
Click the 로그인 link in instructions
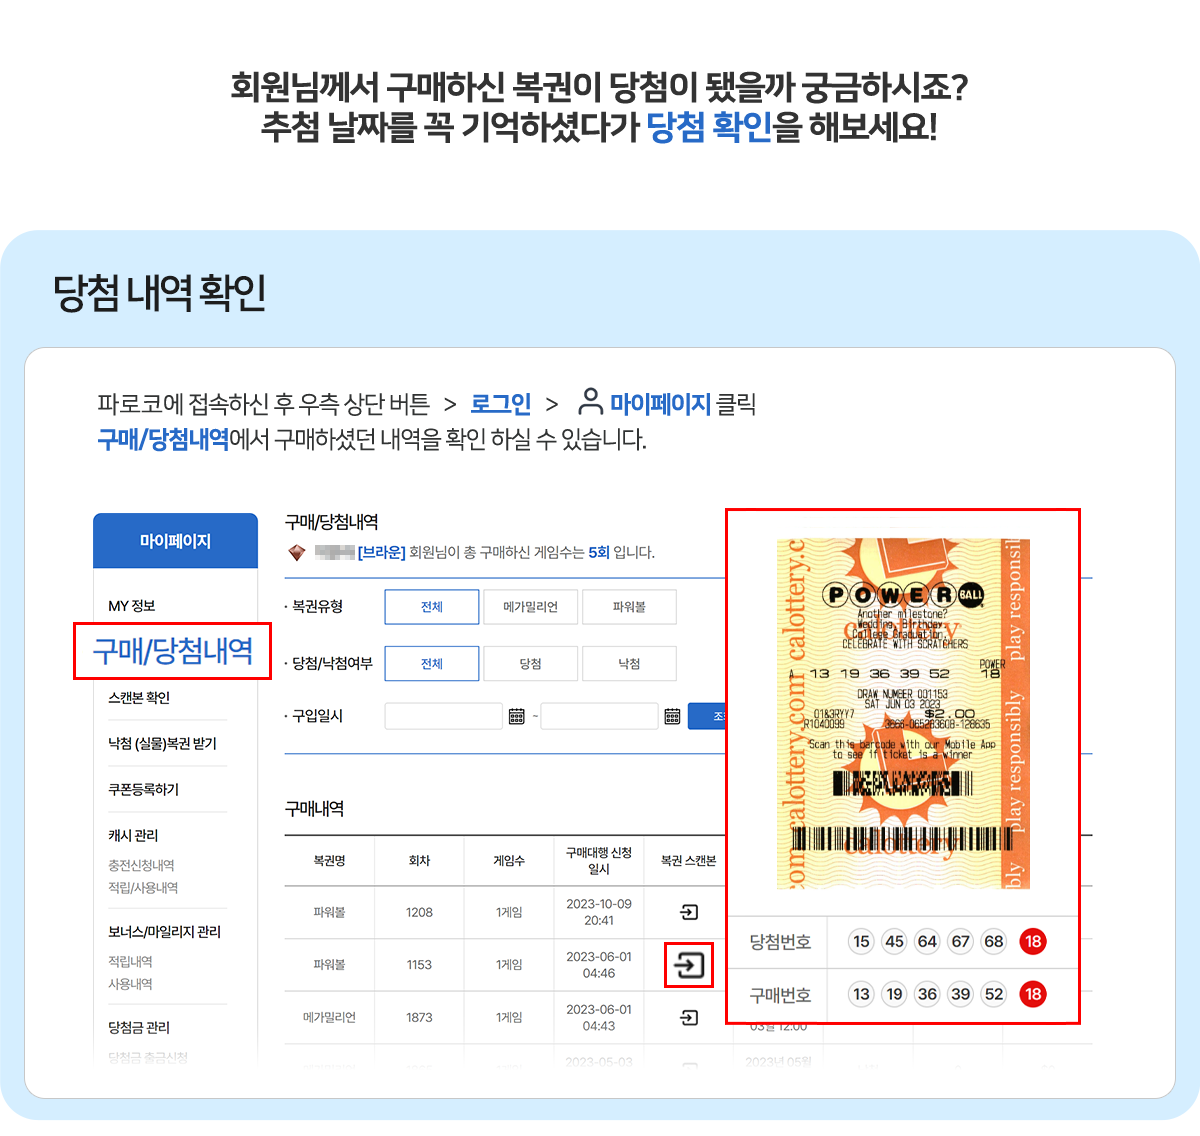[x=500, y=404]
